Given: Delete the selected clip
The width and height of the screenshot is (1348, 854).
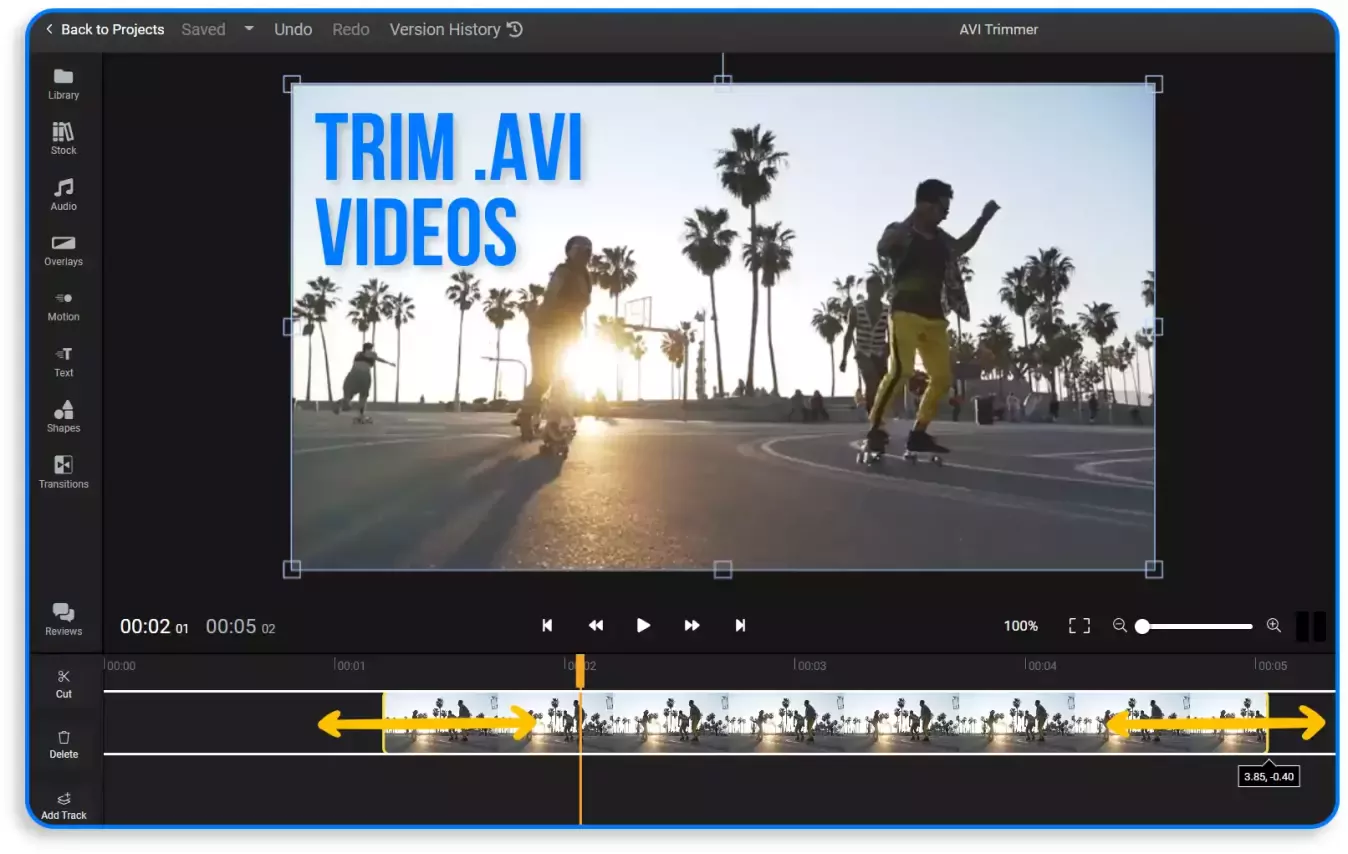Looking at the screenshot, I should pyautogui.click(x=63, y=744).
